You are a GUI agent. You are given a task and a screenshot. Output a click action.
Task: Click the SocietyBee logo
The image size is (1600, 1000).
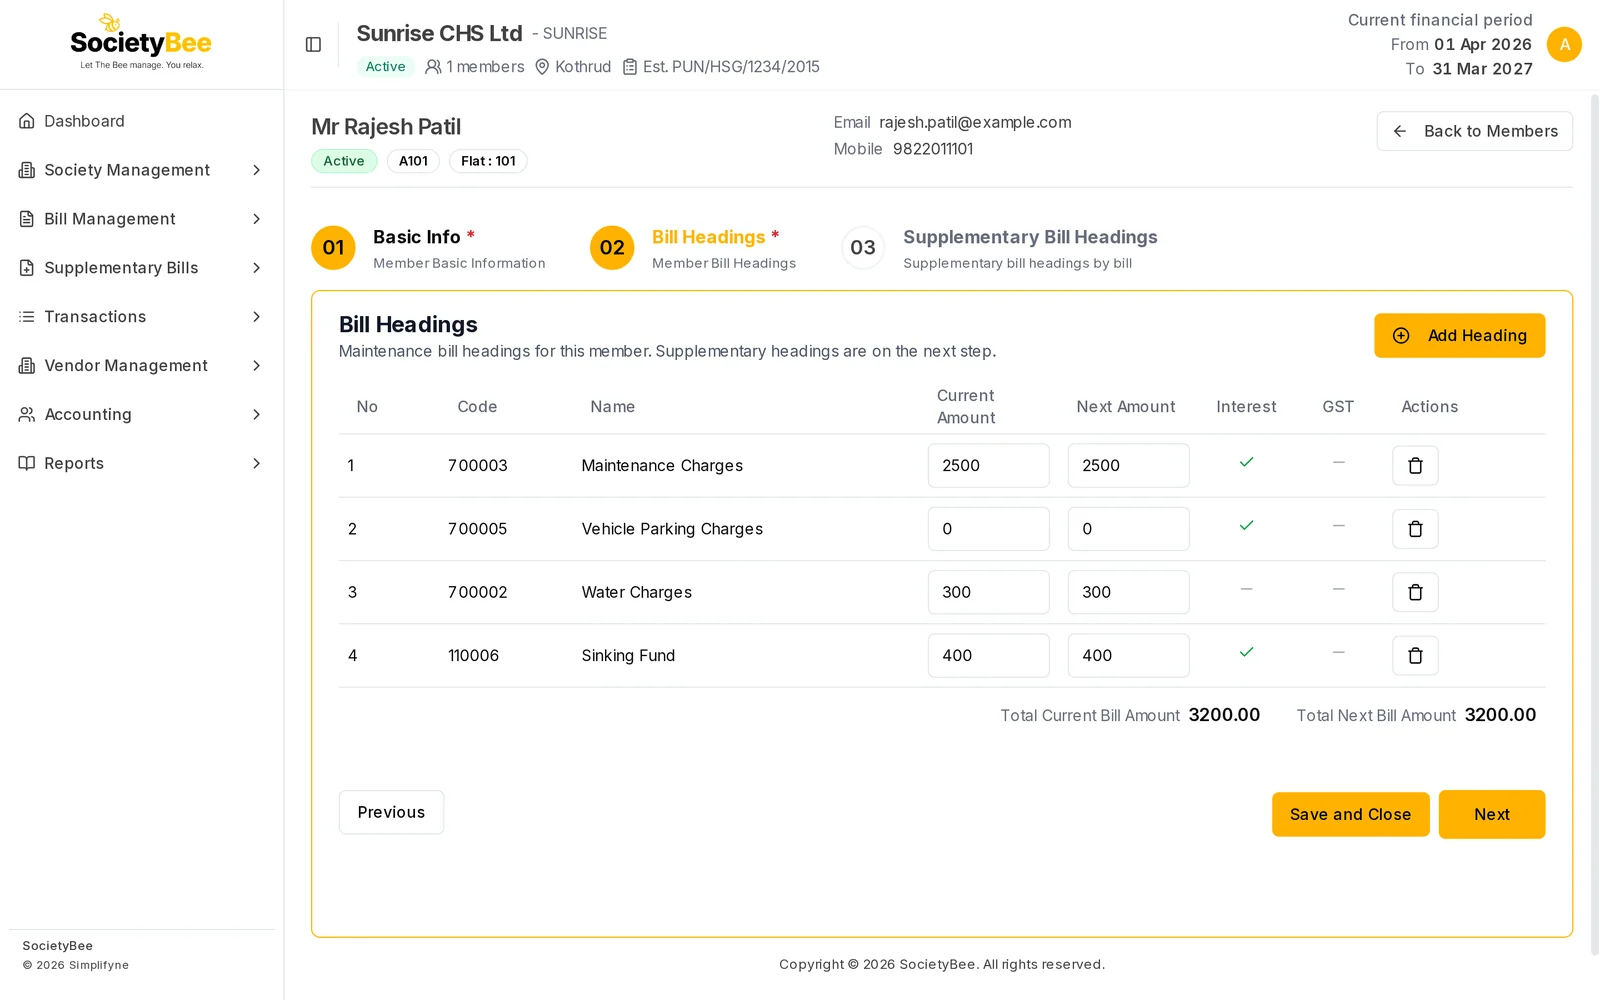141,42
